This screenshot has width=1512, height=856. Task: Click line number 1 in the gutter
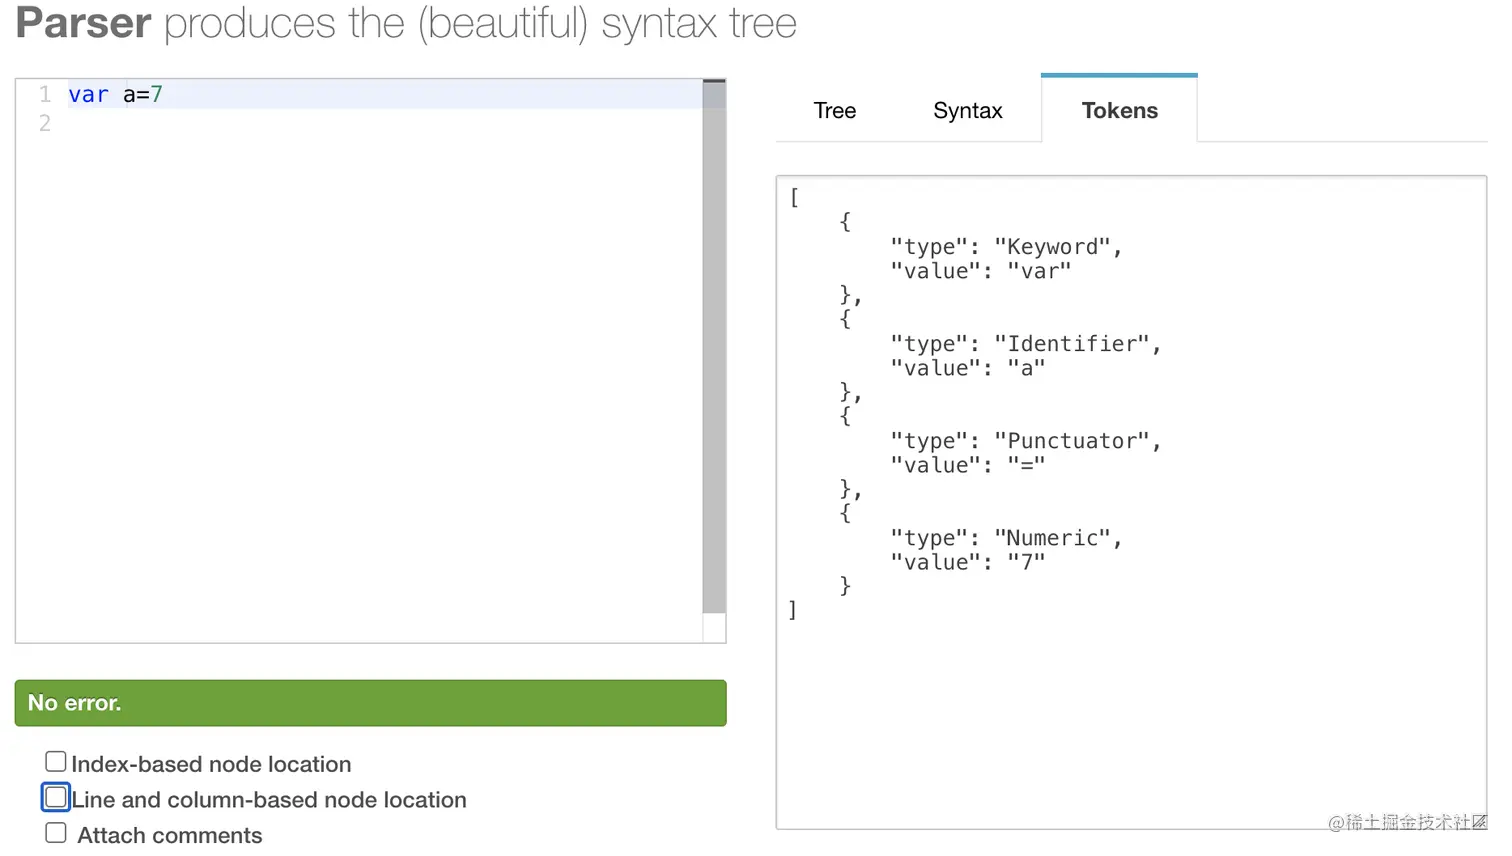point(44,93)
